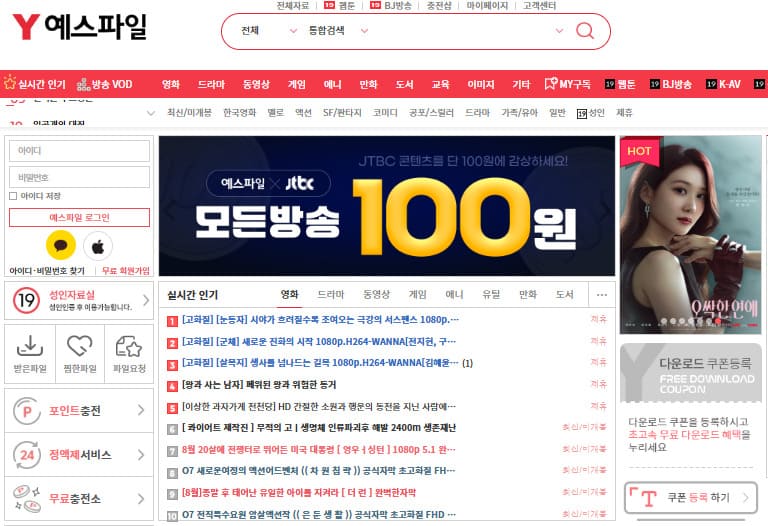Open rank 5 이상한 과자가게 전천당 listing
768x526 pixels.
(x=319, y=406)
